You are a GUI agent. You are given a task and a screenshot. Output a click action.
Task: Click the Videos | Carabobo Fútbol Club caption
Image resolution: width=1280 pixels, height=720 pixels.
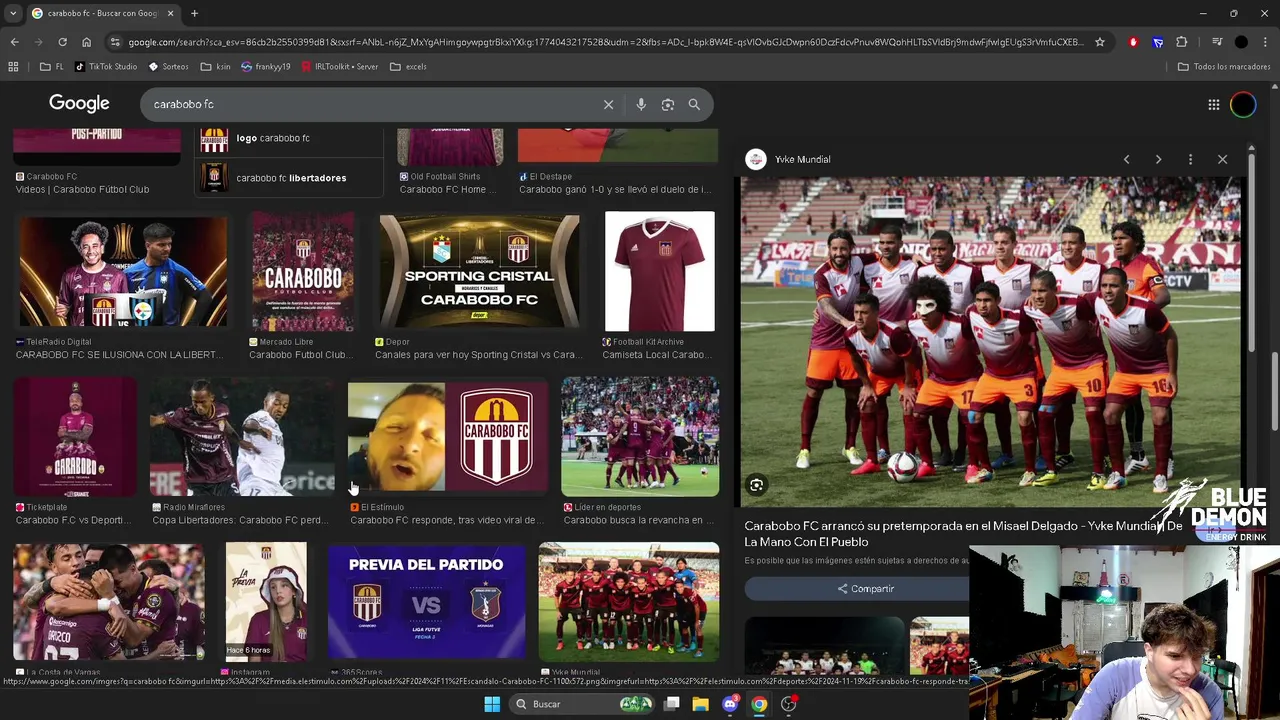82,189
